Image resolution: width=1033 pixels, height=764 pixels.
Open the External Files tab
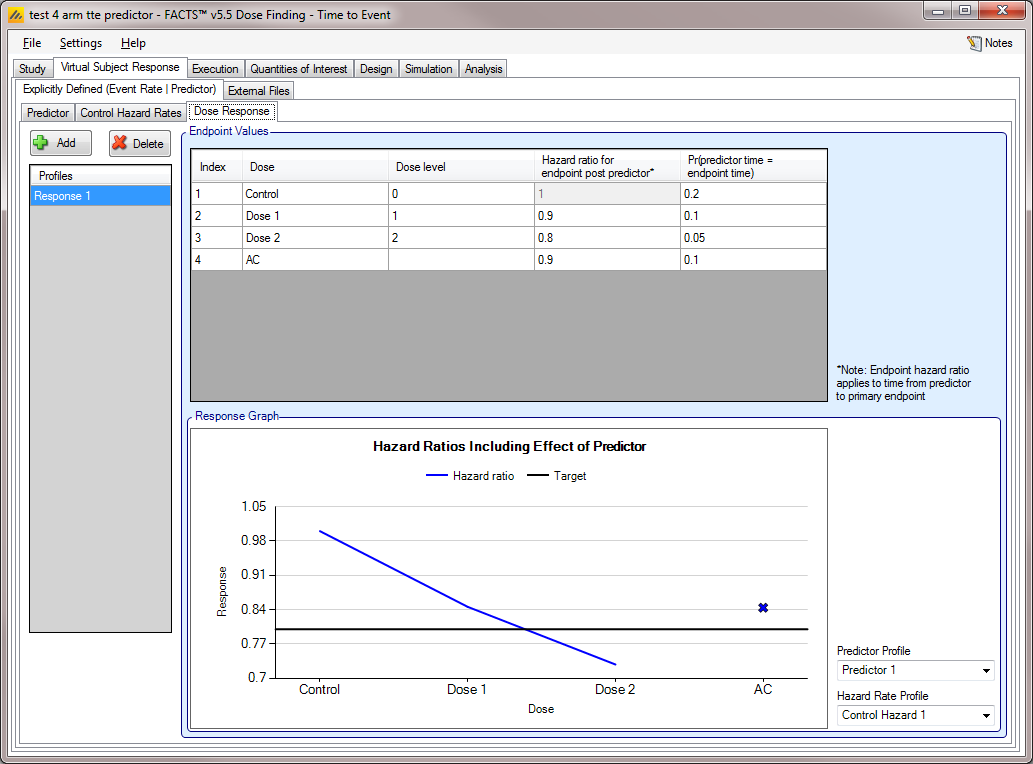coord(258,90)
